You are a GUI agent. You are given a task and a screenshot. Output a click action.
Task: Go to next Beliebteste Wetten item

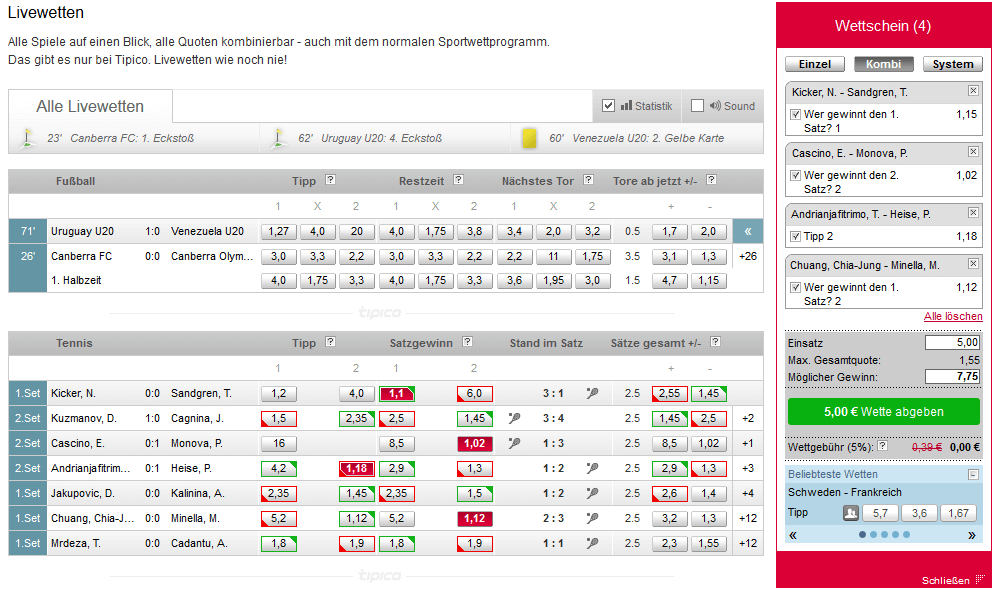coord(972,535)
